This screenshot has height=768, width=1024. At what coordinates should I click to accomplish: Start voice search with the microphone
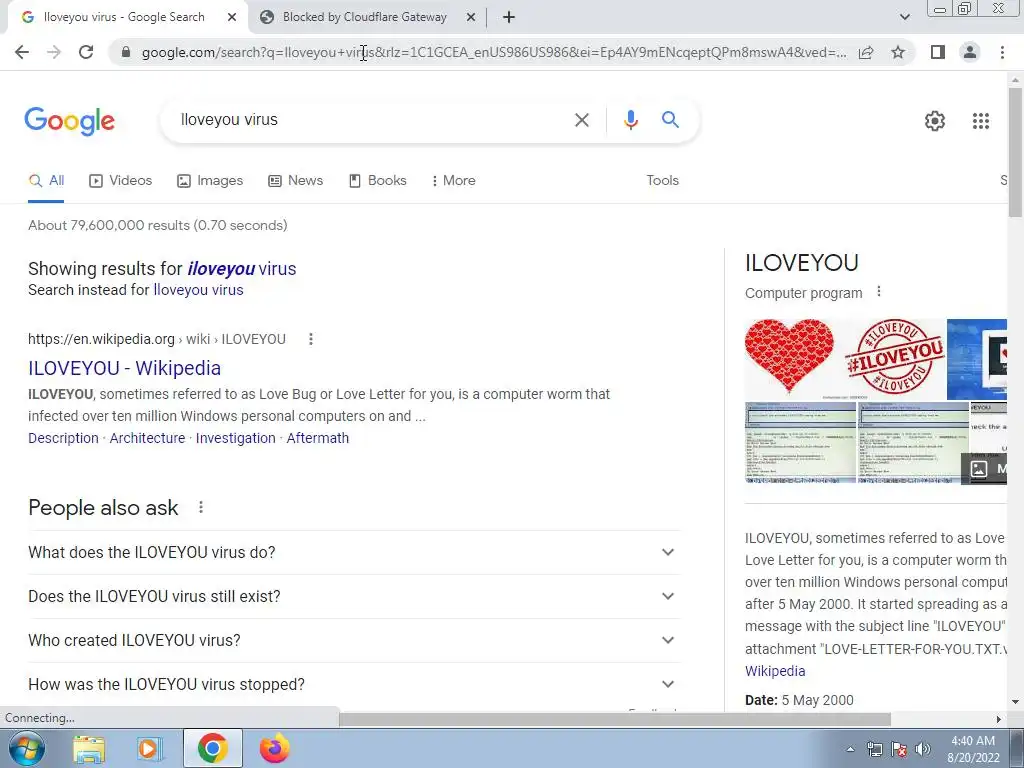tap(630, 120)
